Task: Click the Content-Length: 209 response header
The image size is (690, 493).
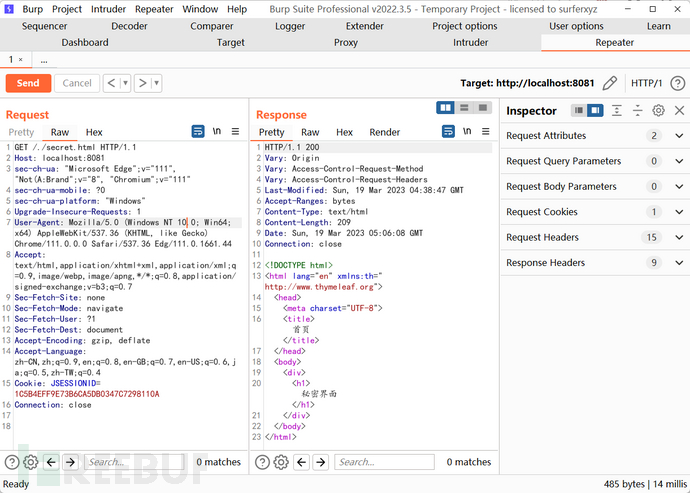Action: point(308,222)
